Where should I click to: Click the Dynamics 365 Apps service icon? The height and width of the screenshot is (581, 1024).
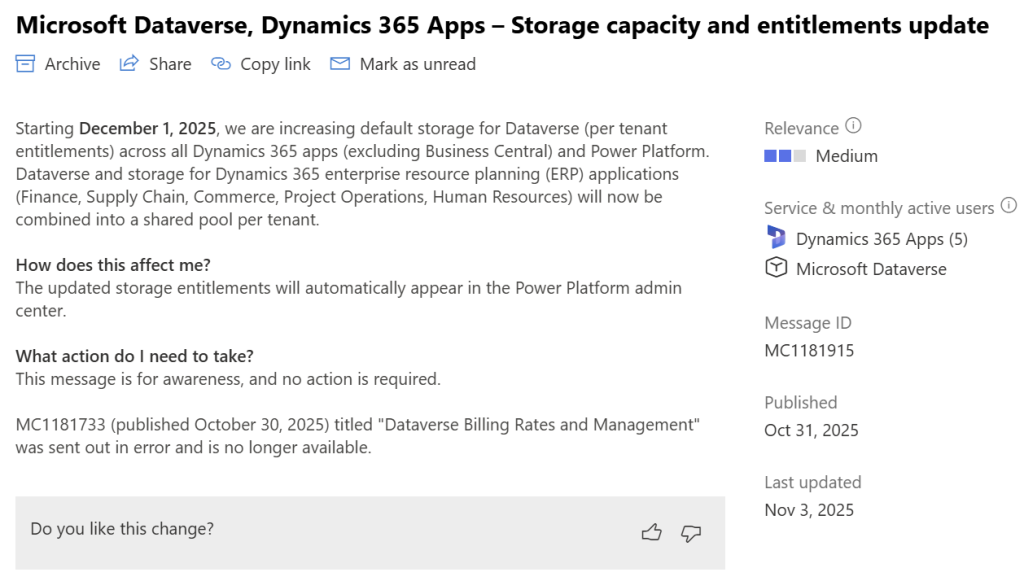coord(778,238)
